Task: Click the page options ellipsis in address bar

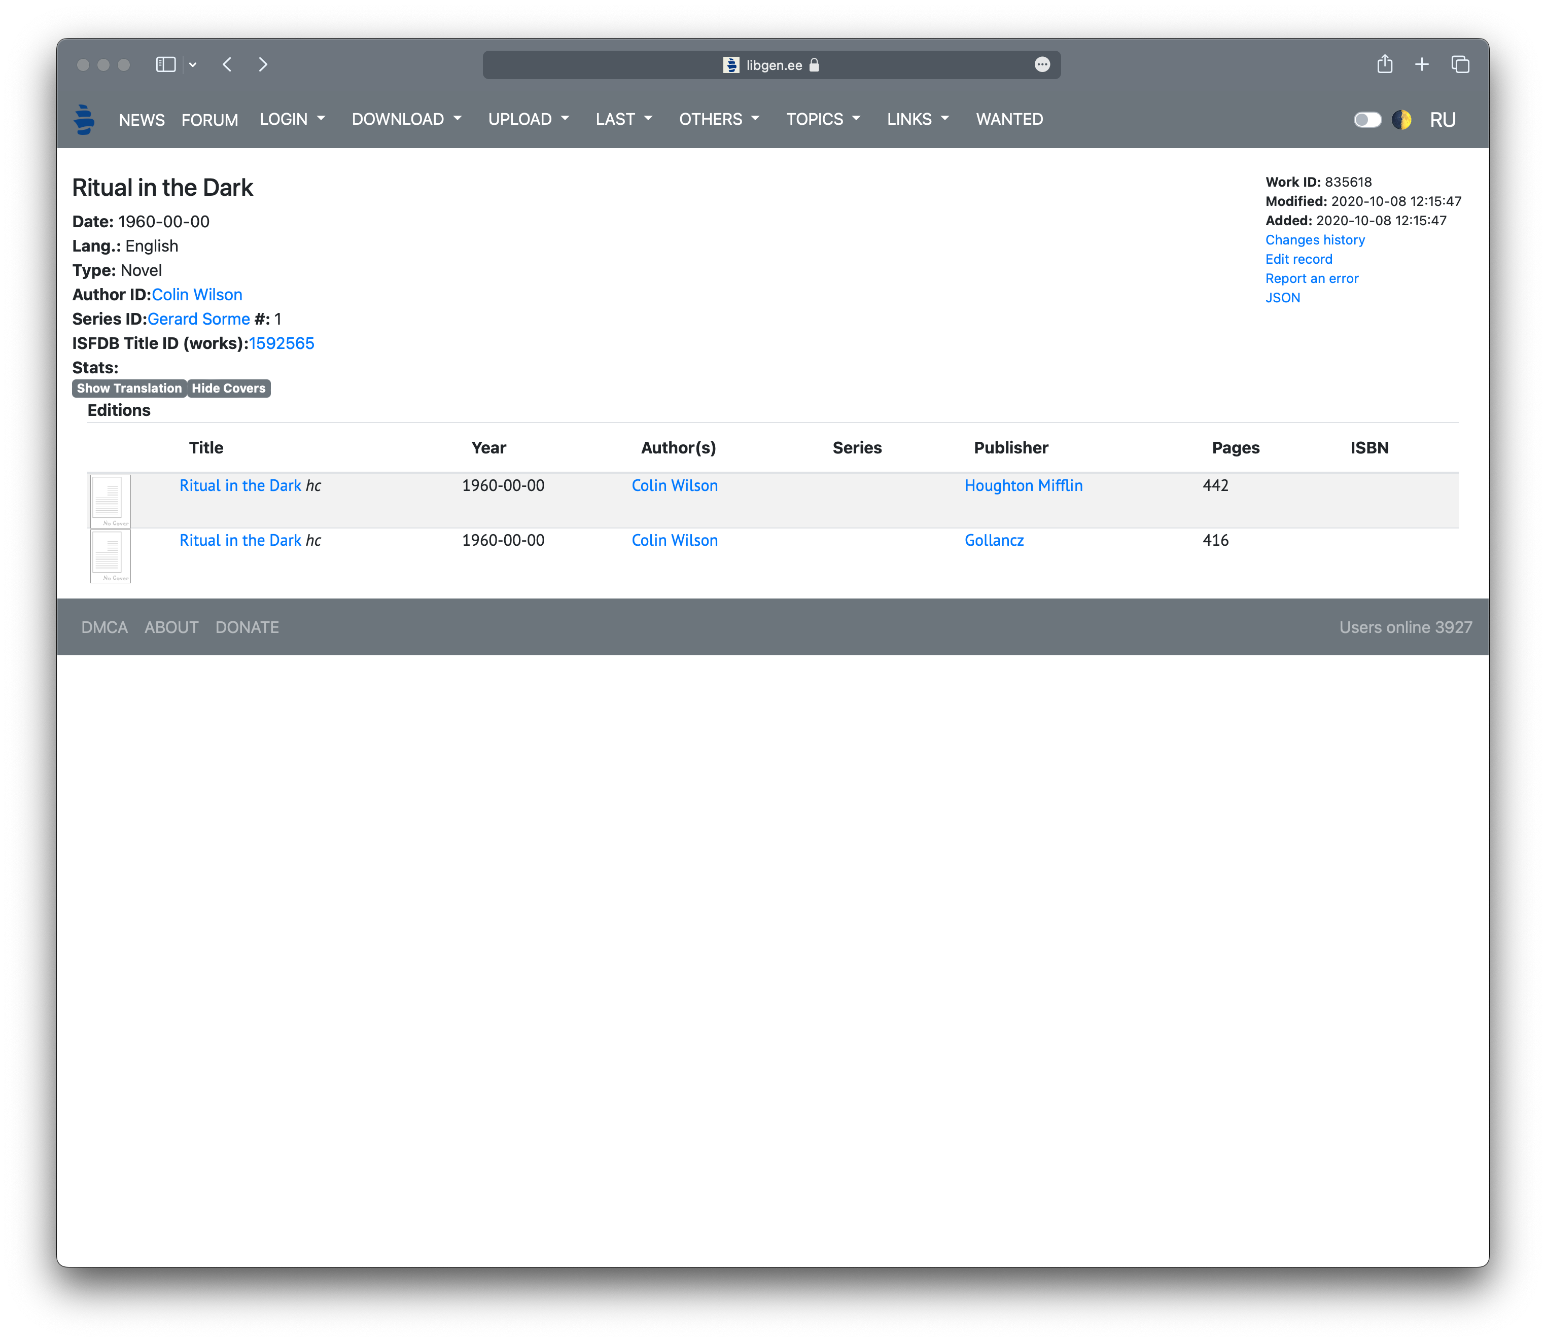Action: click(1042, 65)
